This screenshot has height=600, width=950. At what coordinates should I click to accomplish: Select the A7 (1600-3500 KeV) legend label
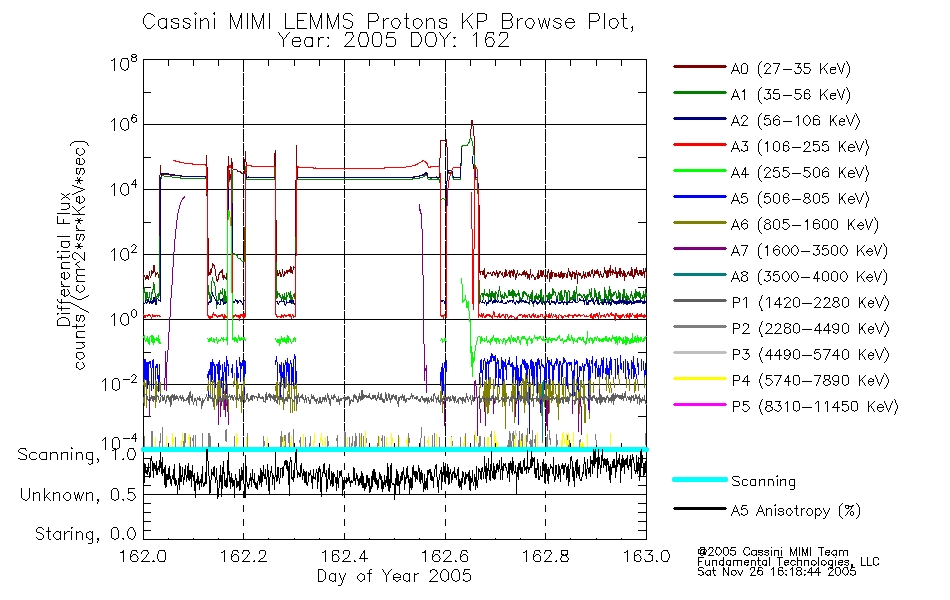coord(809,251)
